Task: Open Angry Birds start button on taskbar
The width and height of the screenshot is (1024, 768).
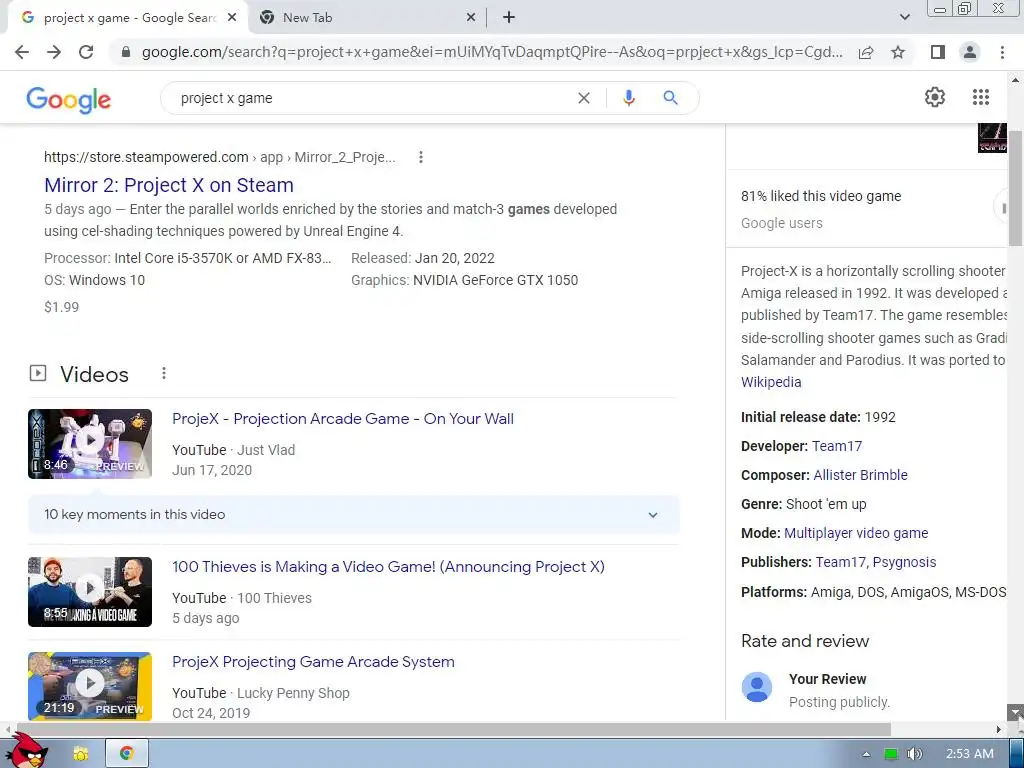Action: pos(27,751)
